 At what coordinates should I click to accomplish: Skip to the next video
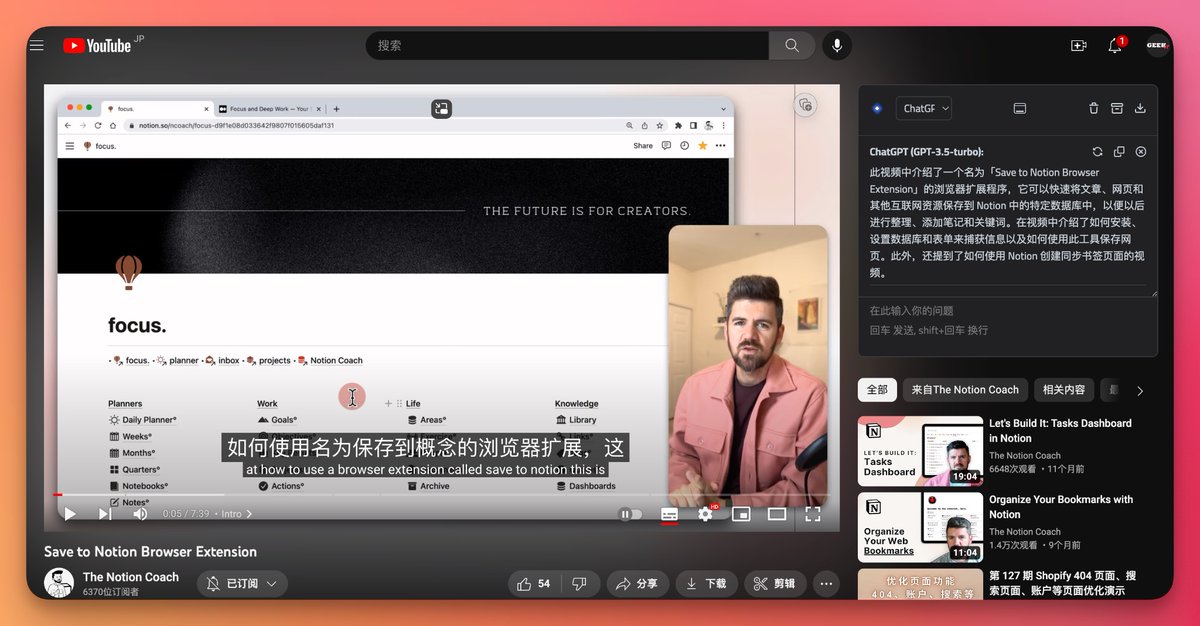pyautogui.click(x=105, y=514)
